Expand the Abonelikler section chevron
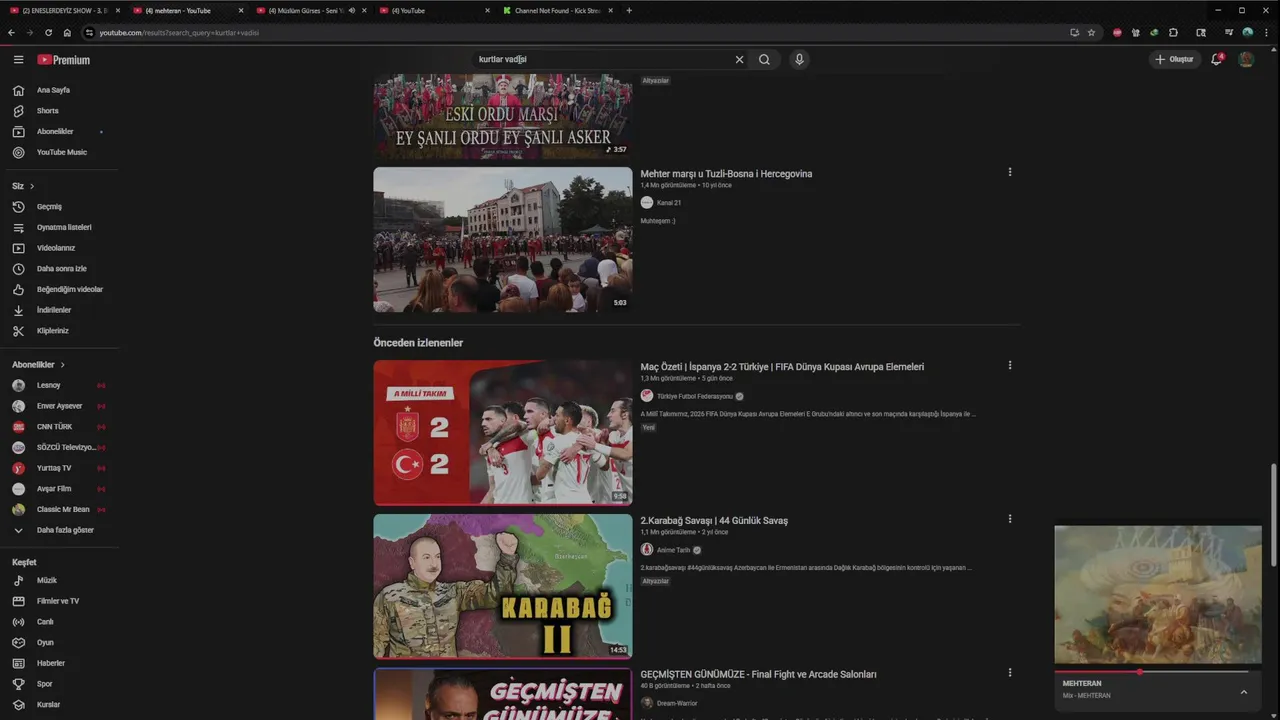1280x720 pixels. [62, 365]
